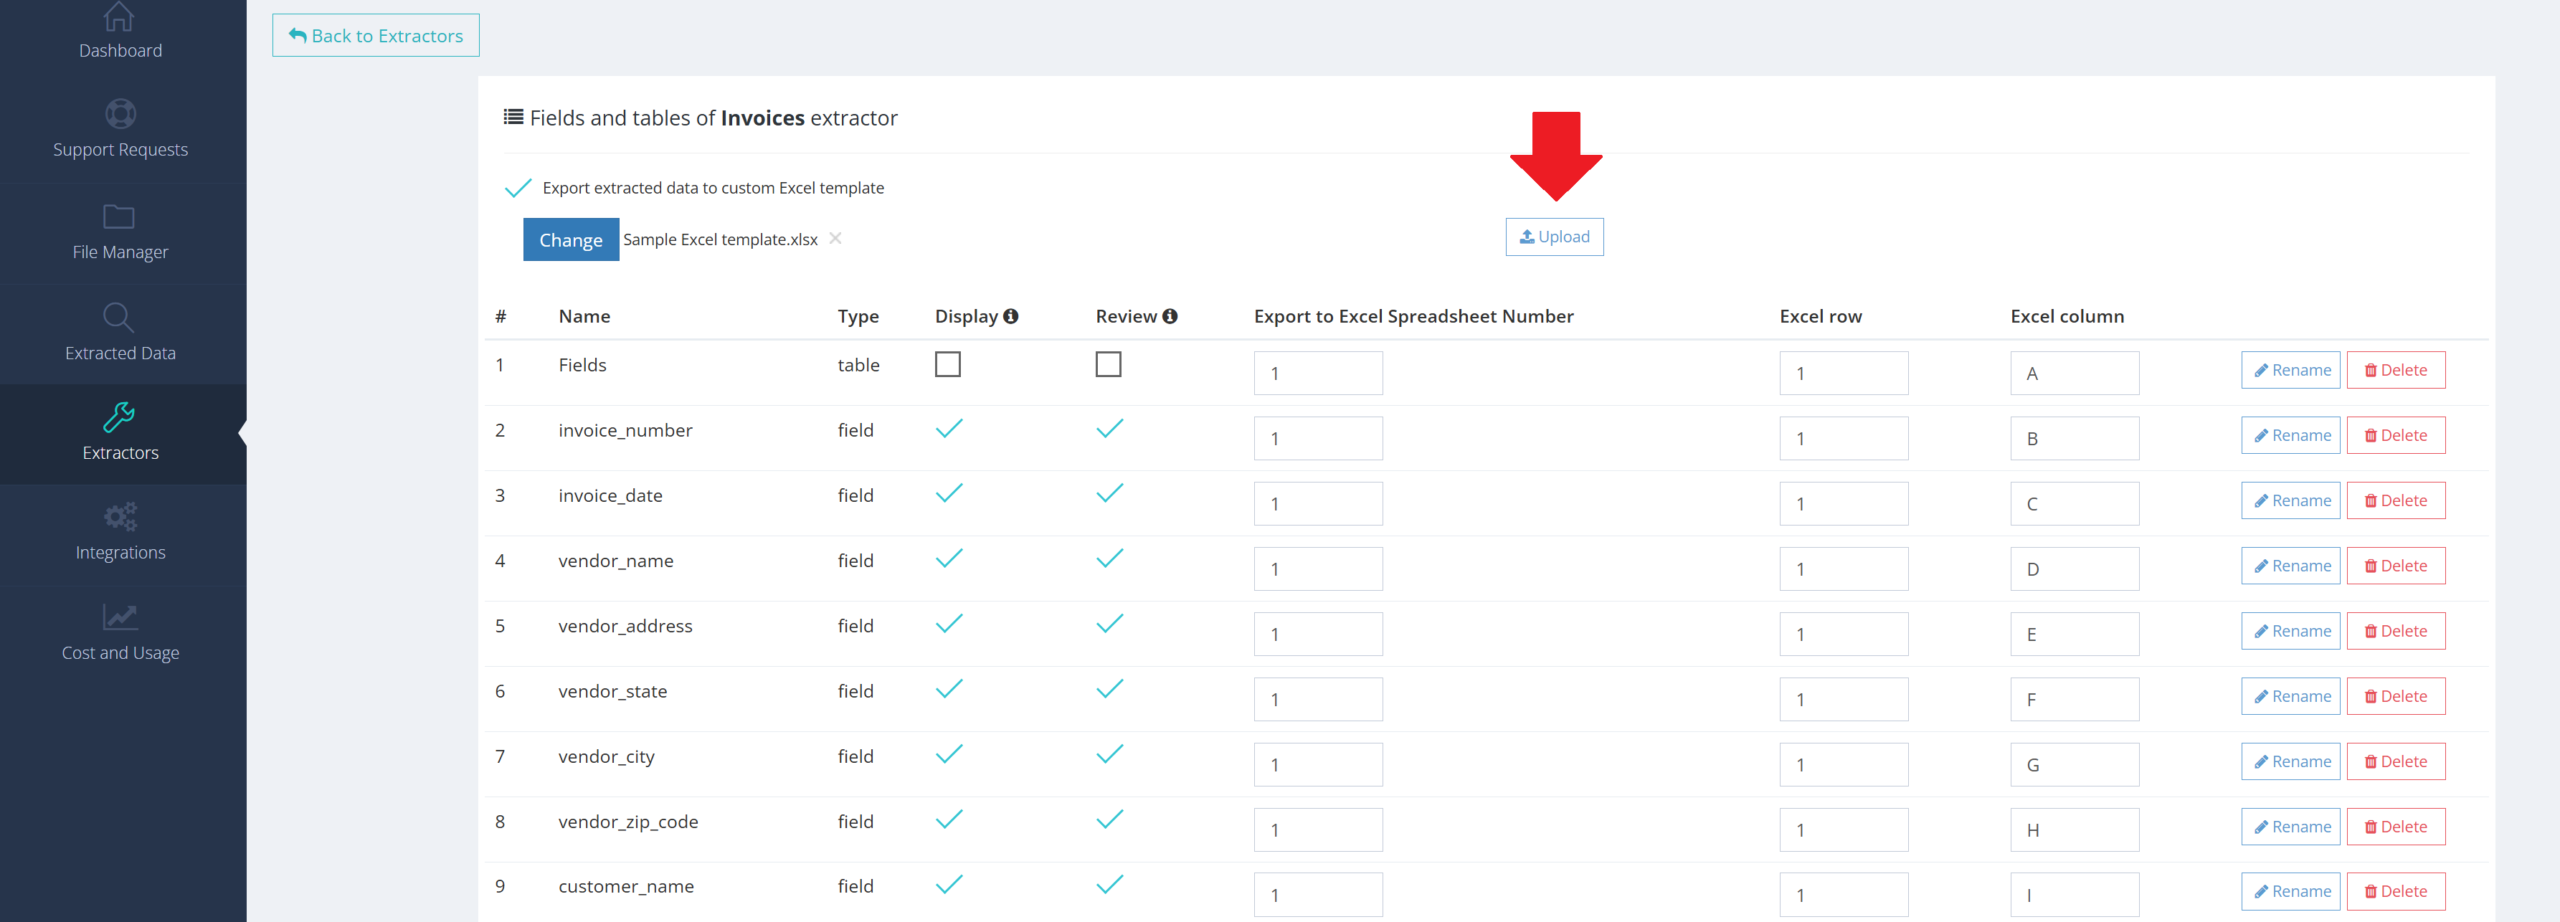
Task: Edit Excel column input for invoice_date
Action: 2074,504
